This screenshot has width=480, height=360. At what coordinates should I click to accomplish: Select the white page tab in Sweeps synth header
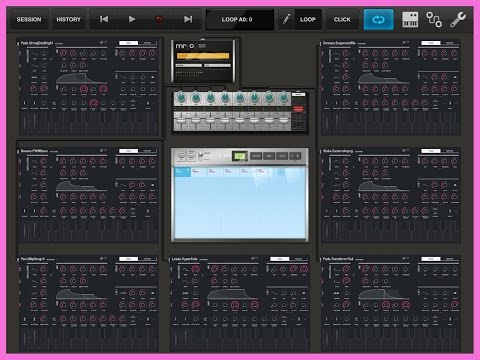[431, 43]
